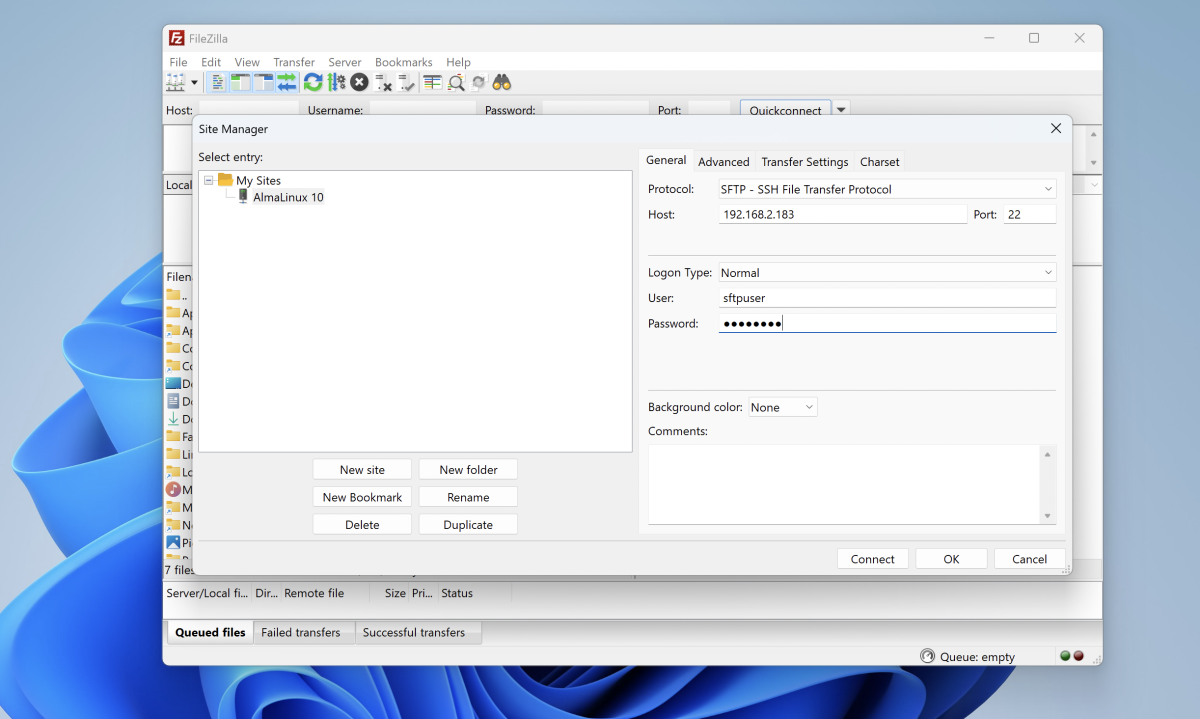Open the directory listing filters icon

[432, 83]
